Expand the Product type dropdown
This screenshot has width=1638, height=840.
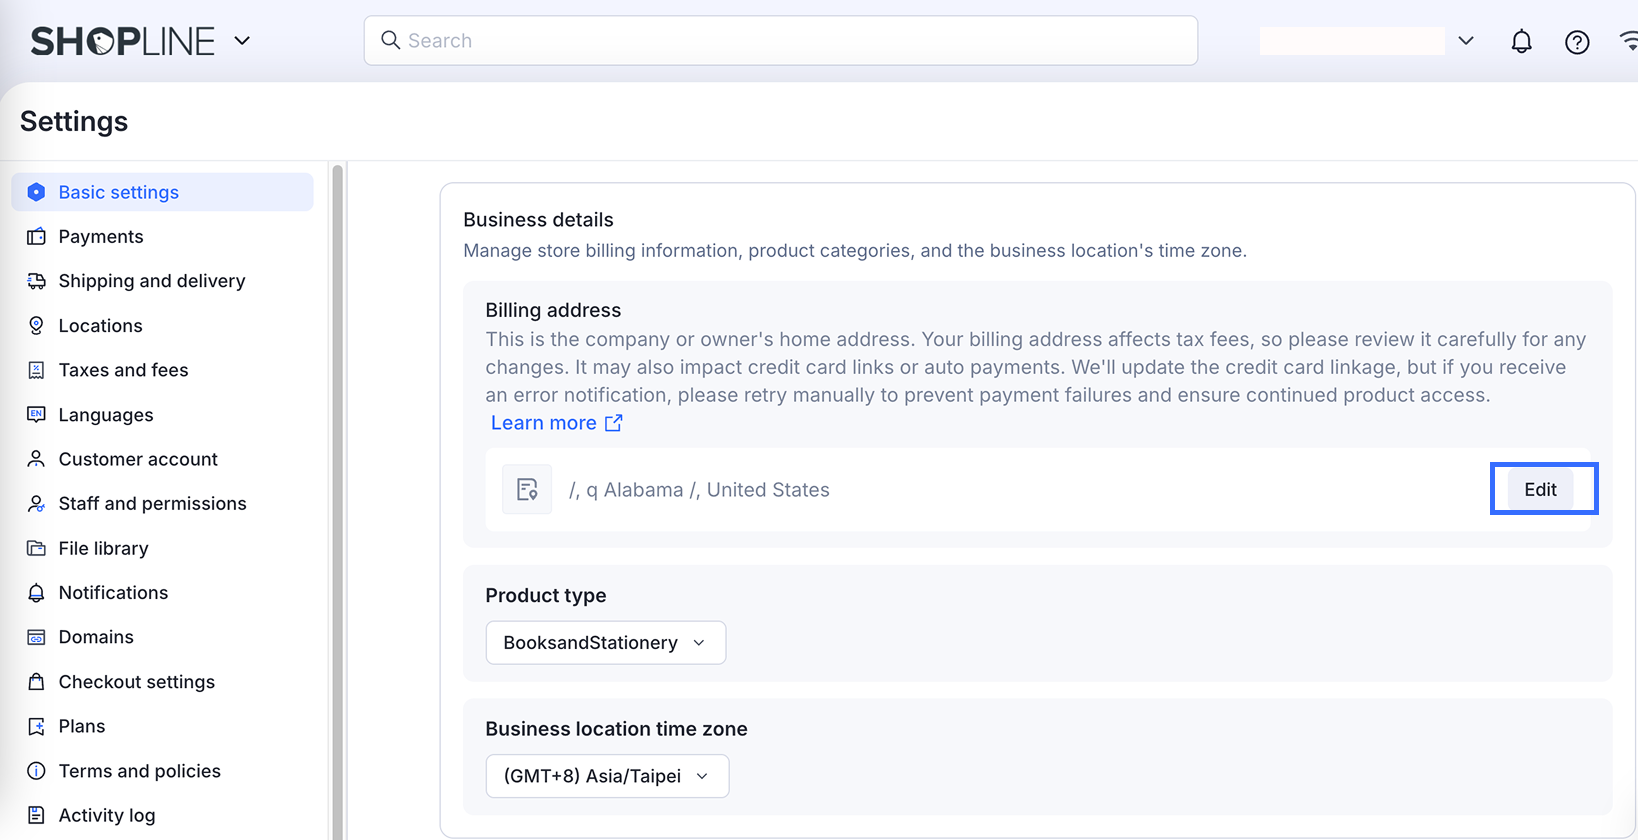tap(605, 643)
